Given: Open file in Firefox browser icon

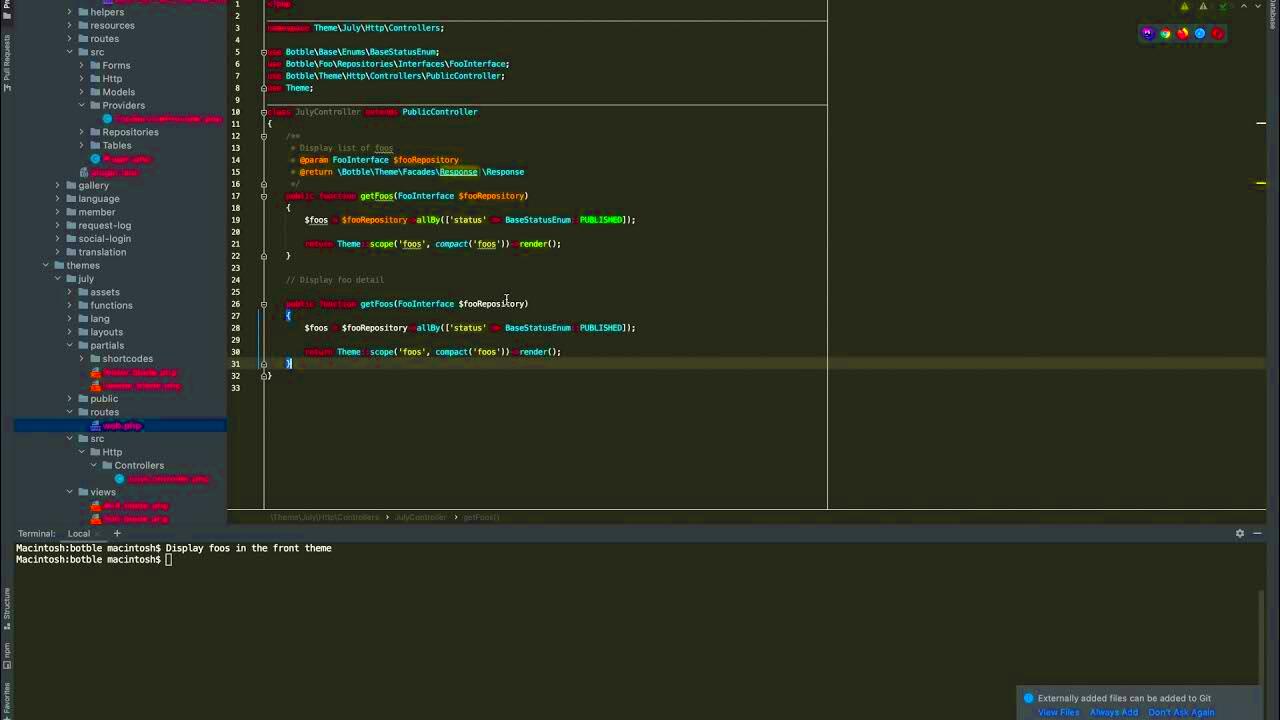Looking at the screenshot, I should [1183, 33].
